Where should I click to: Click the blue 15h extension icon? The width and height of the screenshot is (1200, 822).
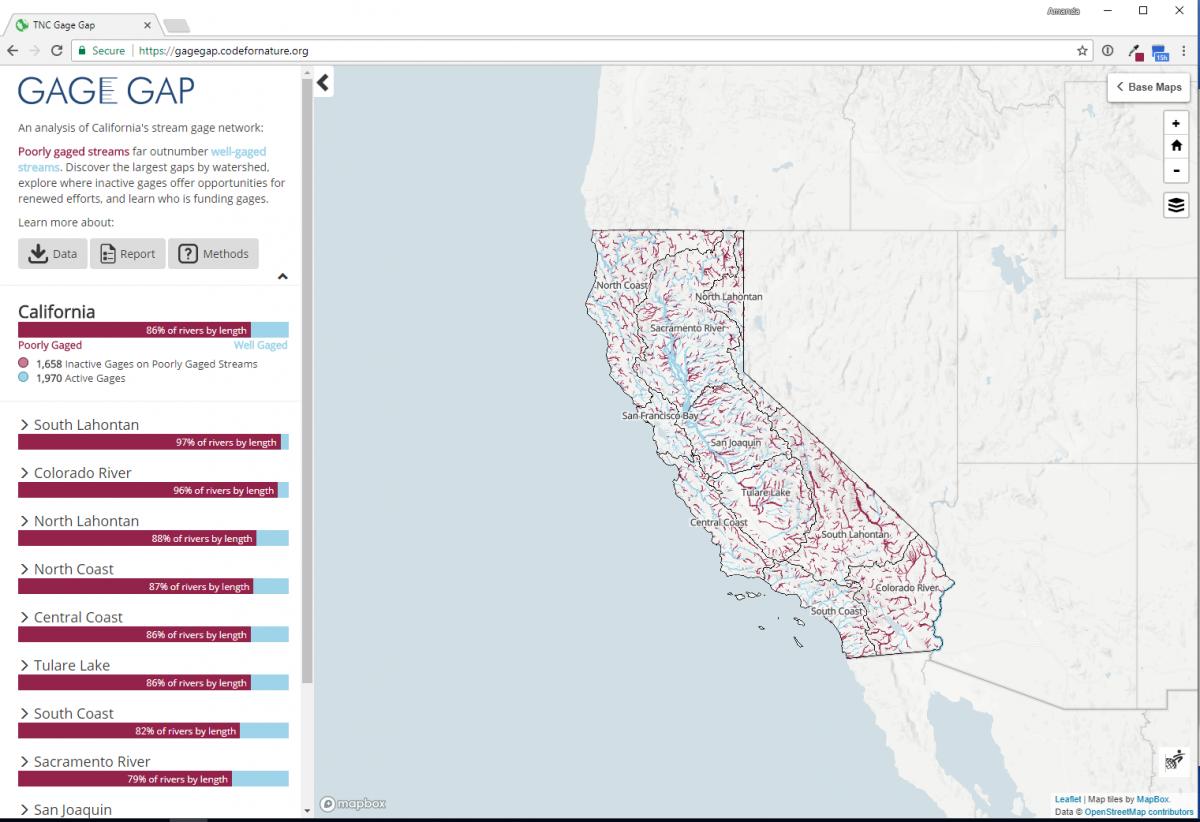pyautogui.click(x=1160, y=51)
